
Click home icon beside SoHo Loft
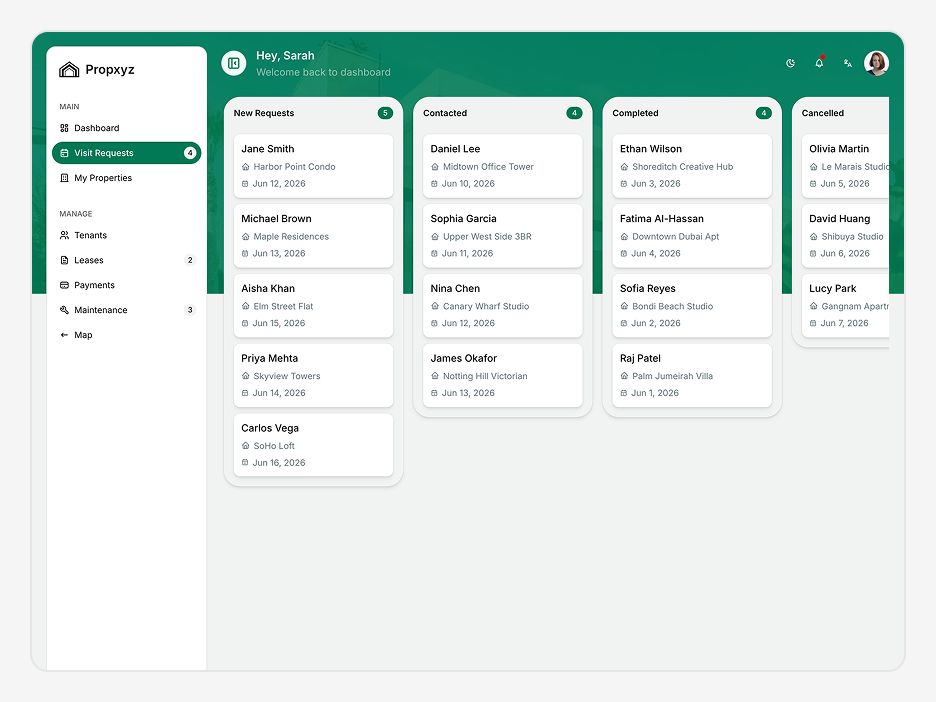click(245, 446)
